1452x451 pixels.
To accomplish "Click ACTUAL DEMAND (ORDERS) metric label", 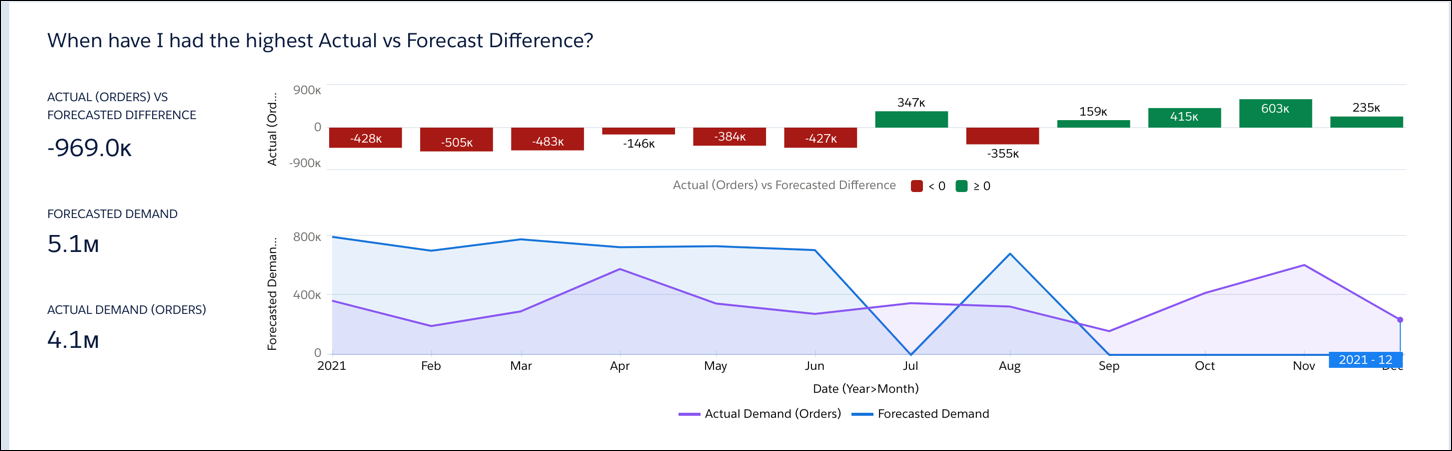I will (127, 310).
